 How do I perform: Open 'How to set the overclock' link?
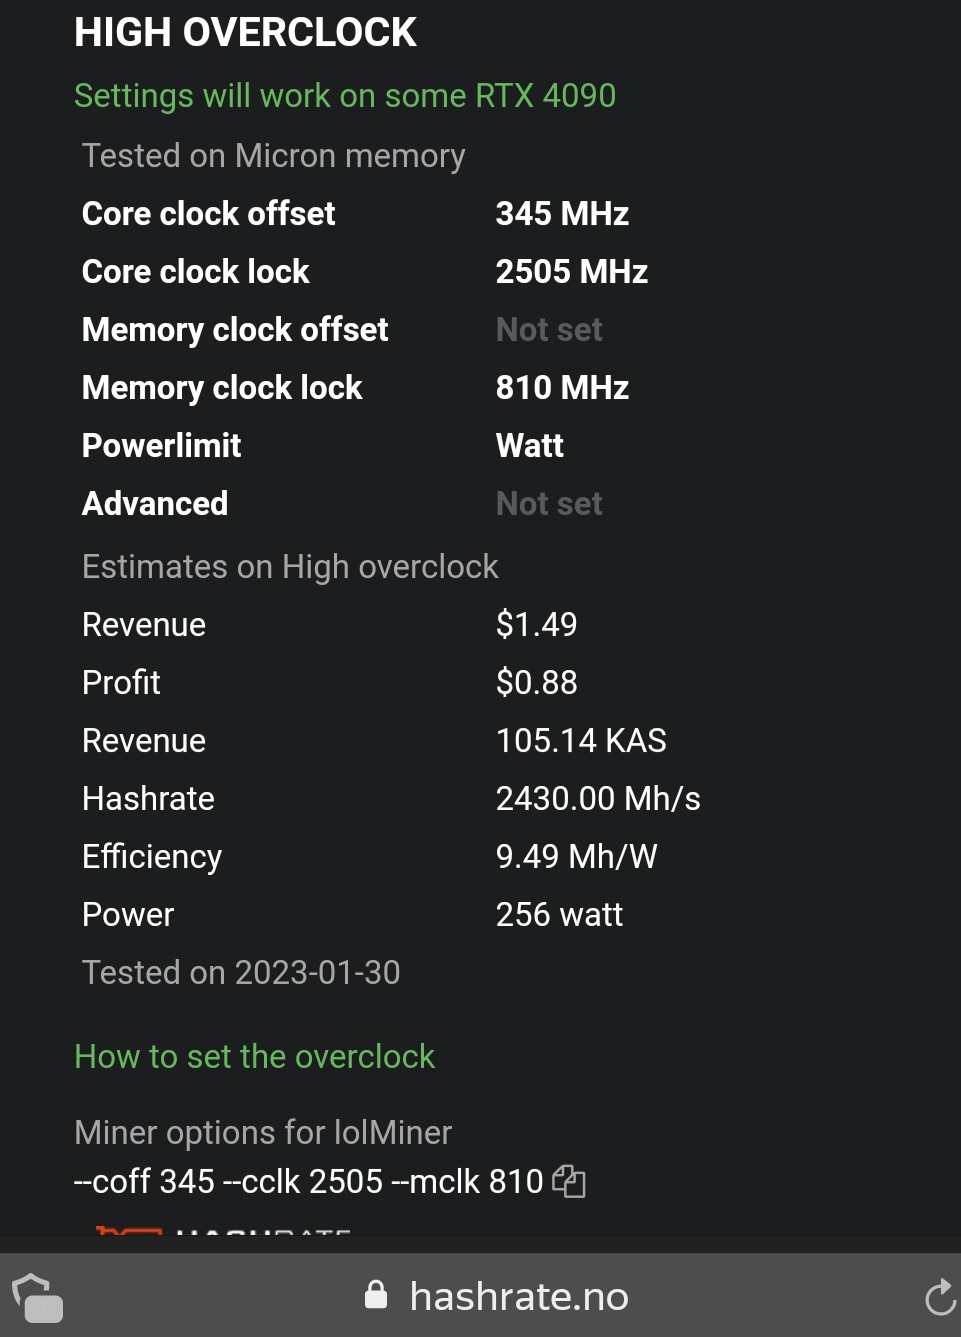[x=255, y=1057]
